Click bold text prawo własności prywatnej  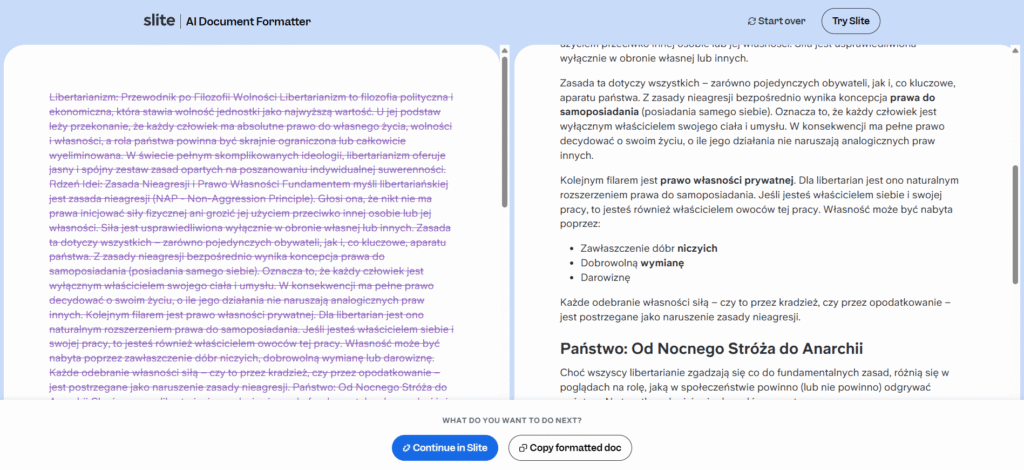pyautogui.click(x=727, y=180)
